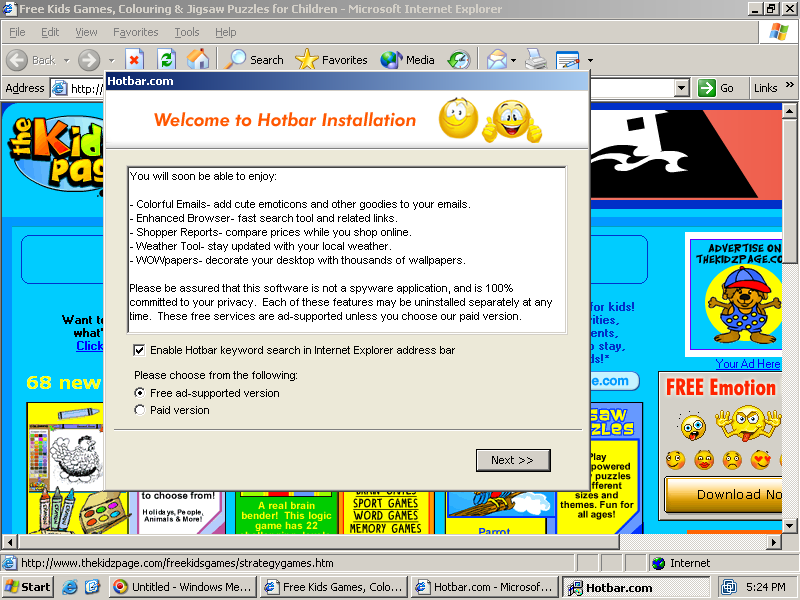Switch to Free Kids Games taskbar window
Image resolution: width=800 pixels, height=600 pixels.
334,587
